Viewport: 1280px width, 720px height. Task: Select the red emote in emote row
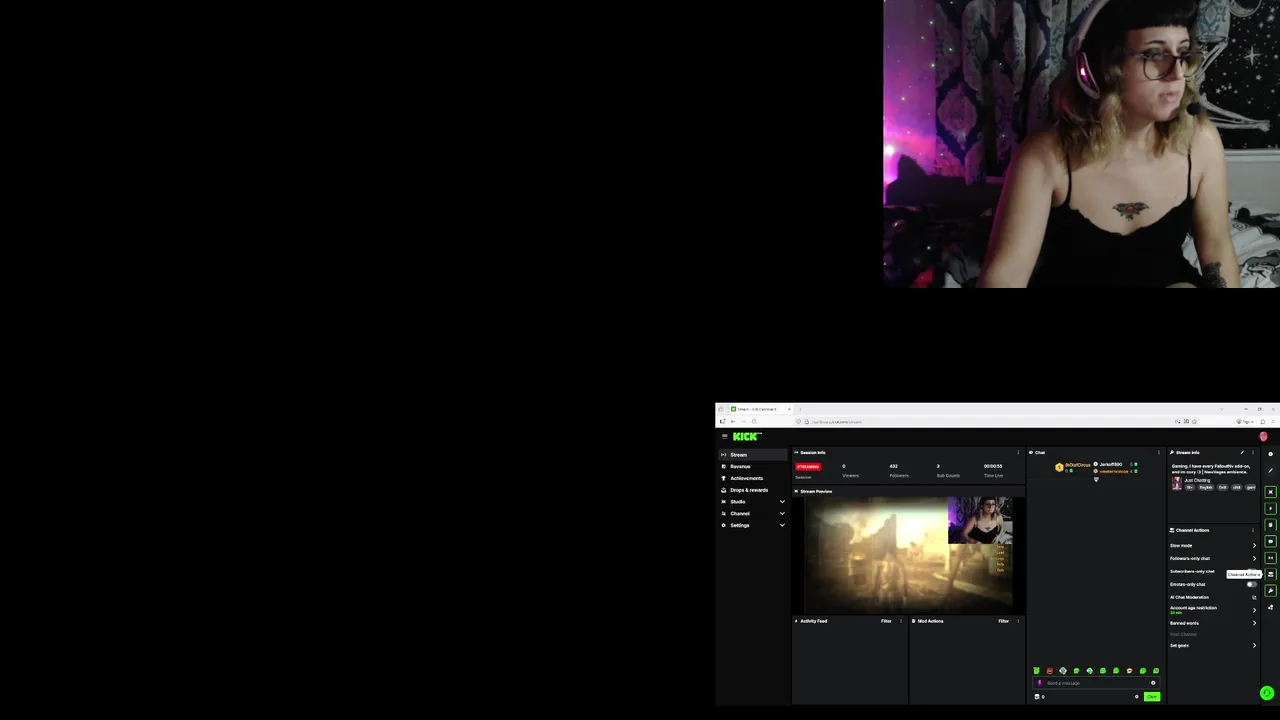pos(1050,671)
